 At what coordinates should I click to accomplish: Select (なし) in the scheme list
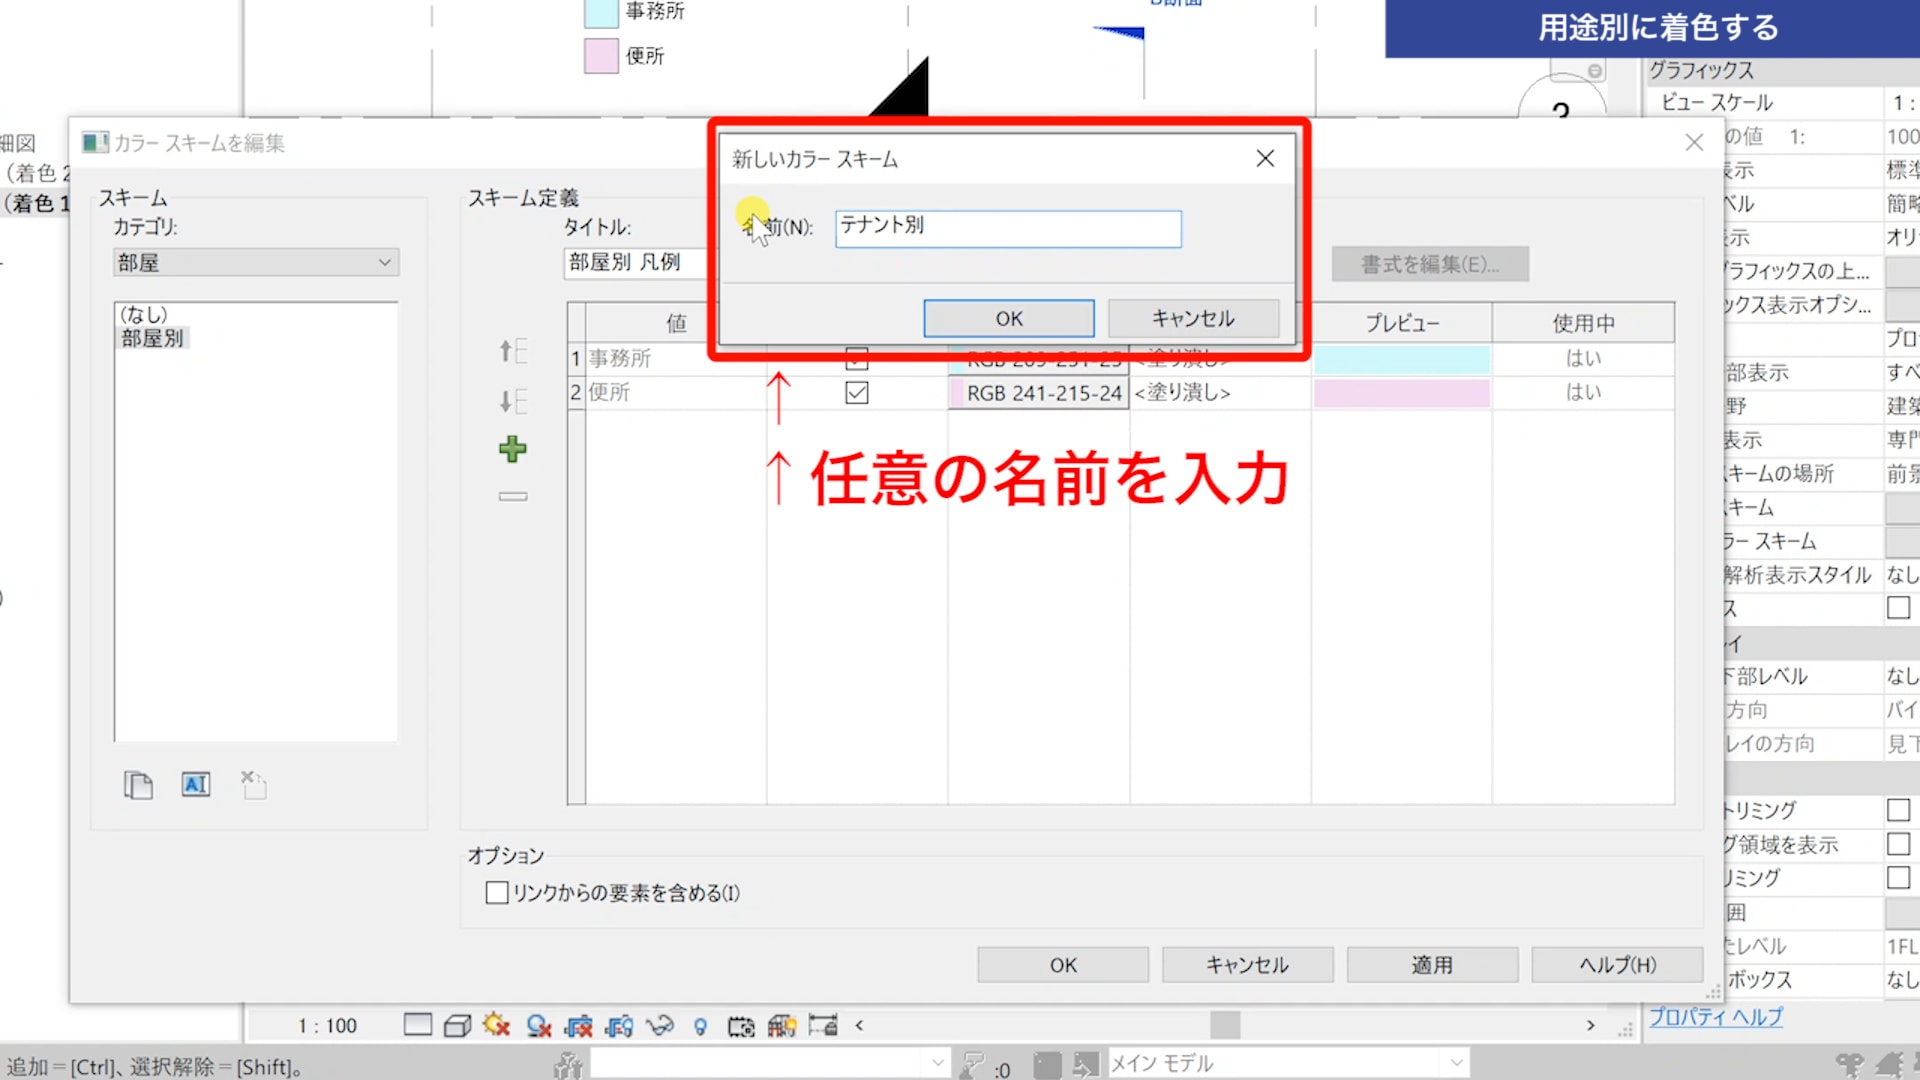coord(144,314)
